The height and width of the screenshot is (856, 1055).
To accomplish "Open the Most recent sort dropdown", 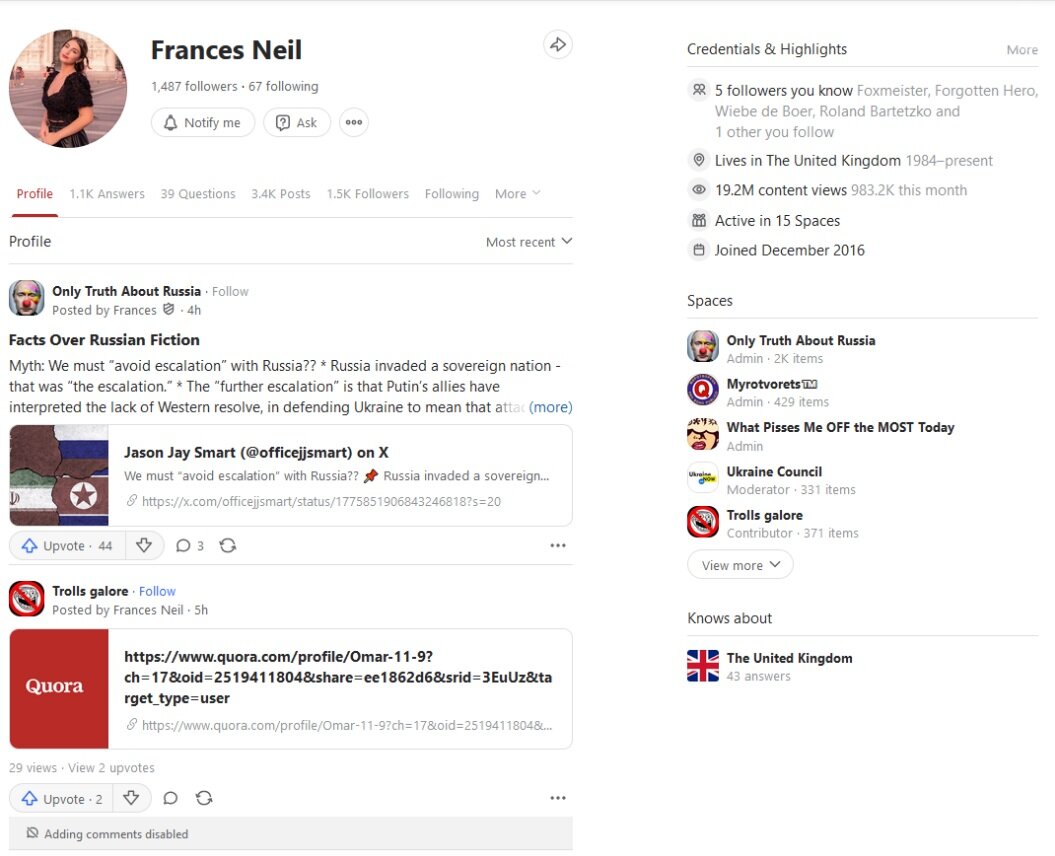I will [529, 242].
